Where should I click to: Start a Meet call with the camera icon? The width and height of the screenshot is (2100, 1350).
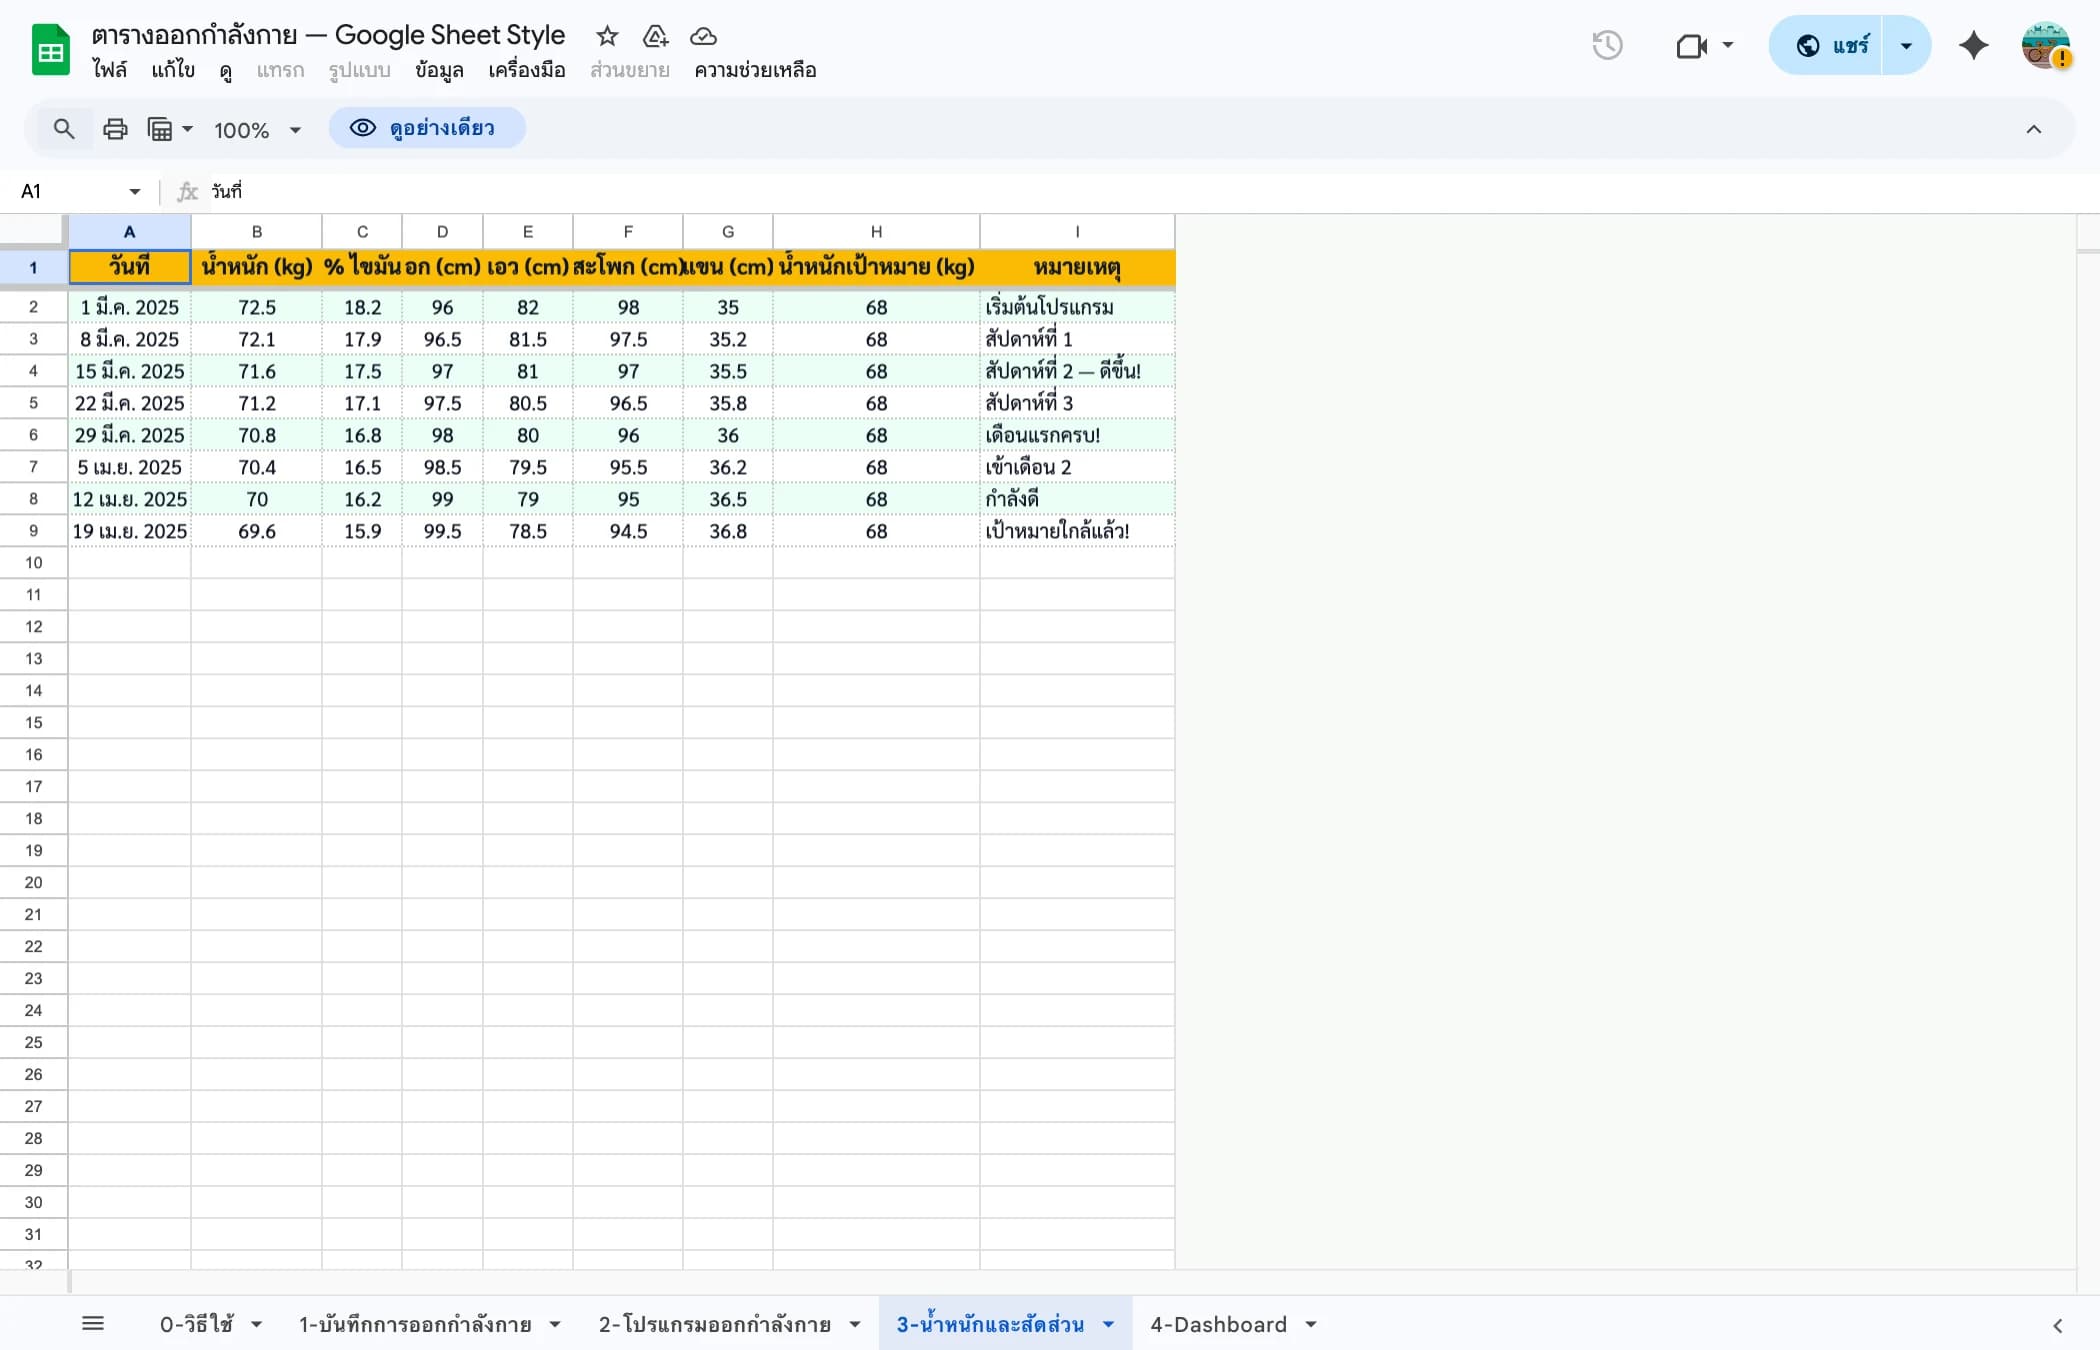tap(1692, 45)
